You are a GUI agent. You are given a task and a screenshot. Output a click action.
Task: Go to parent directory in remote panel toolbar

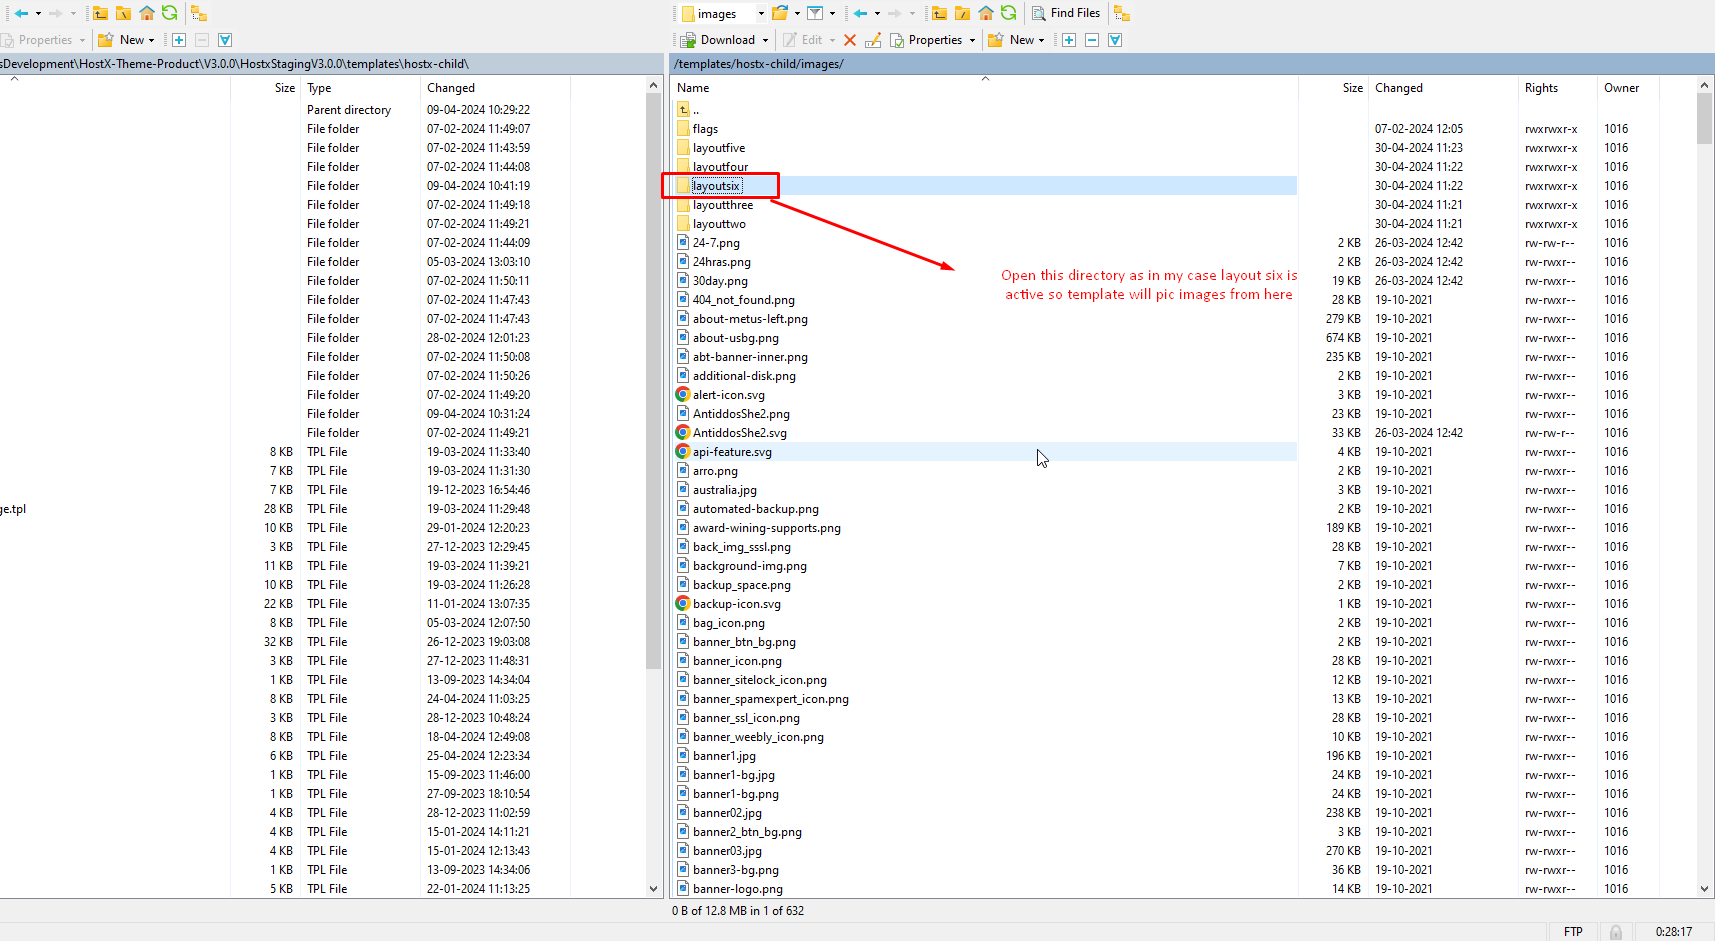939,13
